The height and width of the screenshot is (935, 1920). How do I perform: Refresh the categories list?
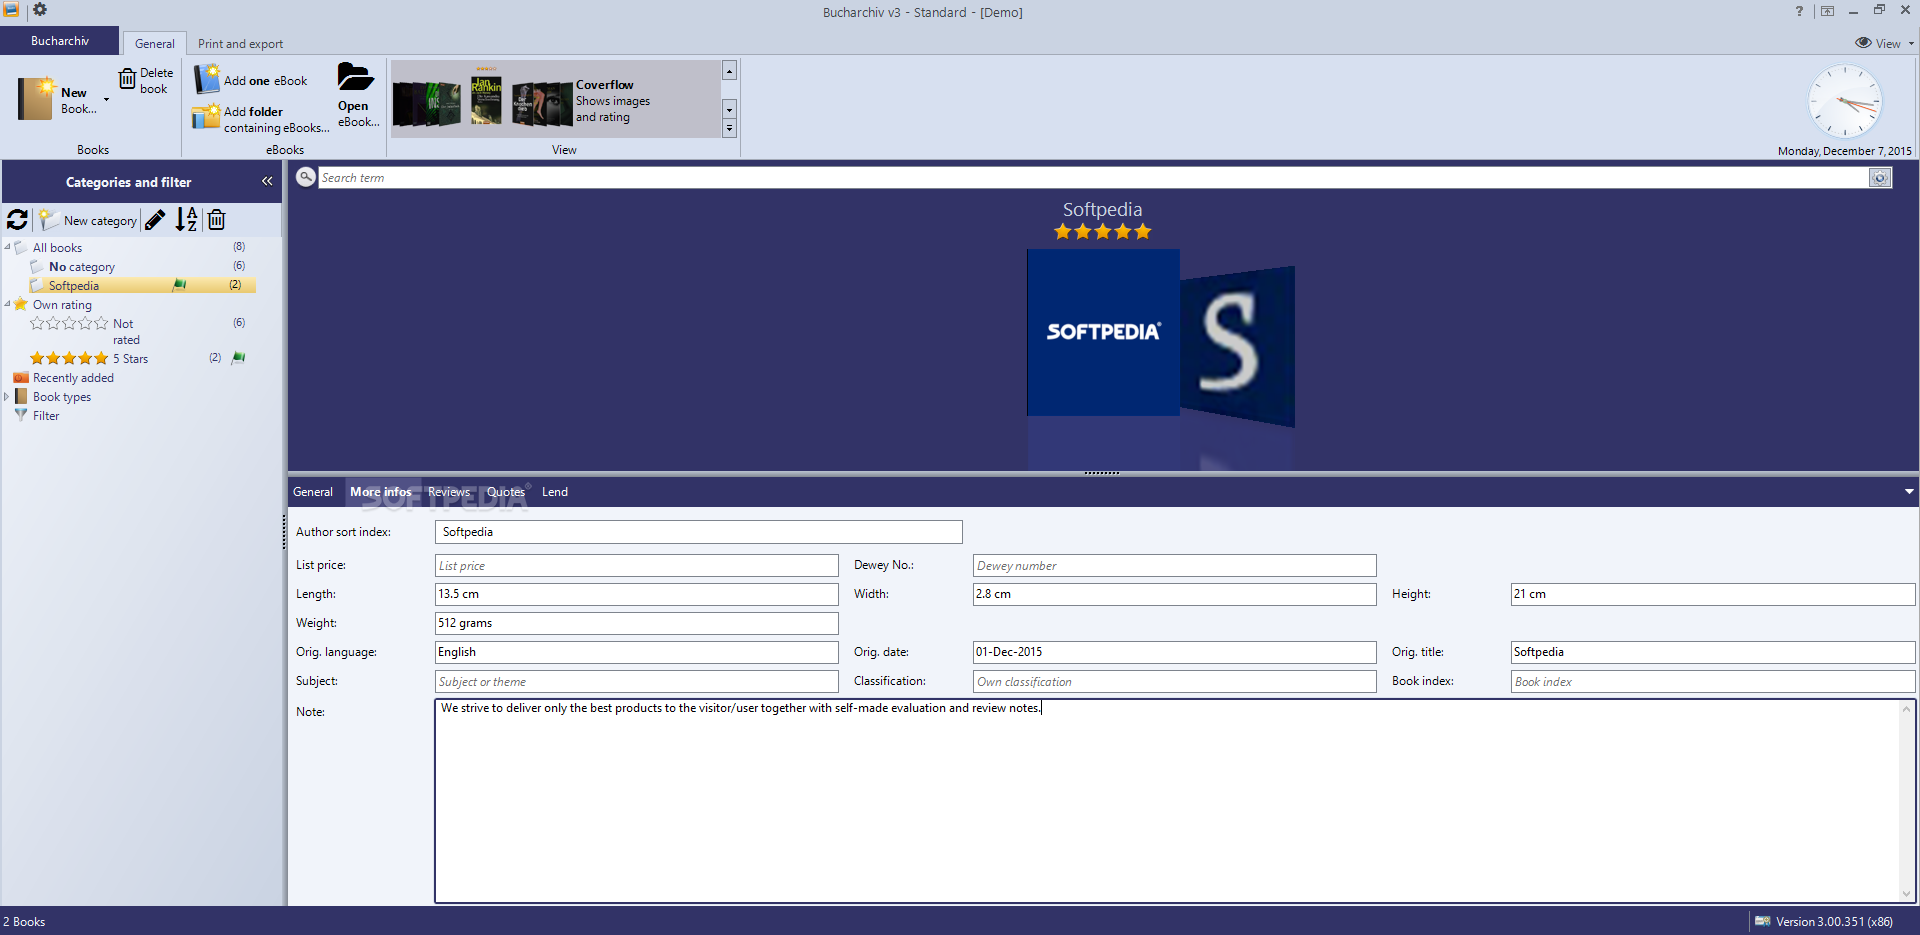17,219
